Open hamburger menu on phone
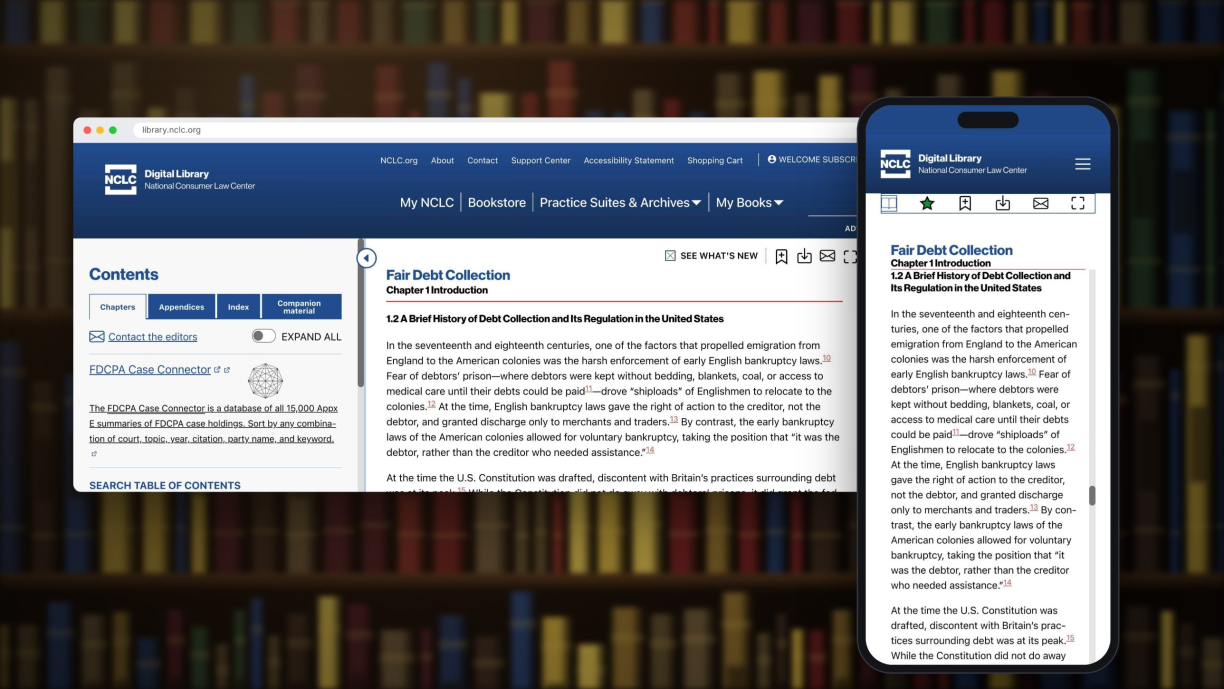 (x=1082, y=164)
